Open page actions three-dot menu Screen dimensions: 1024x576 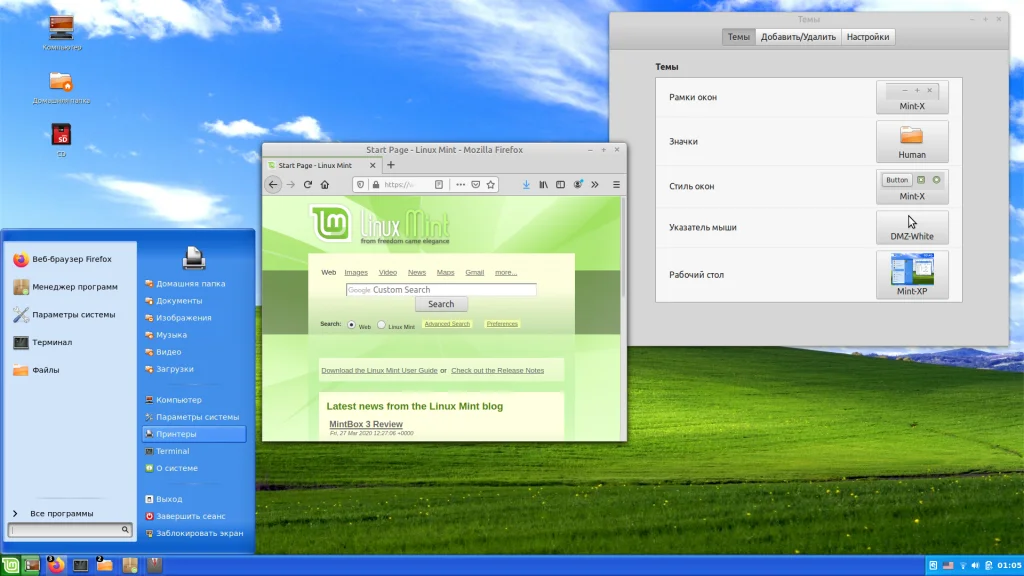pos(460,185)
